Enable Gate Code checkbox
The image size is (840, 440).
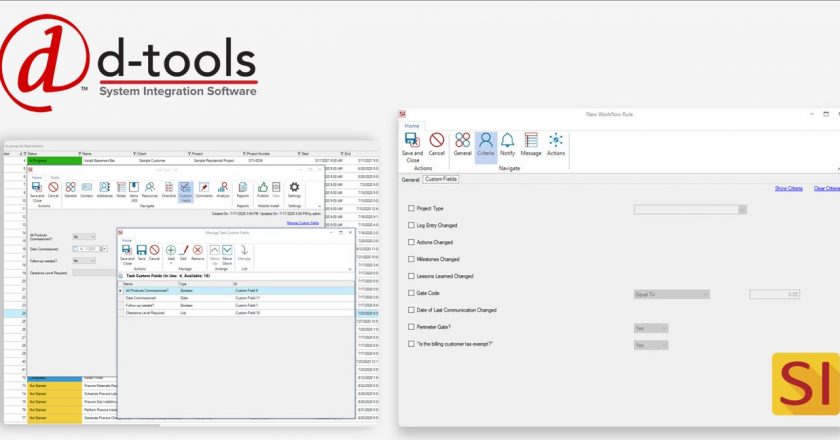click(x=411, y=293)
